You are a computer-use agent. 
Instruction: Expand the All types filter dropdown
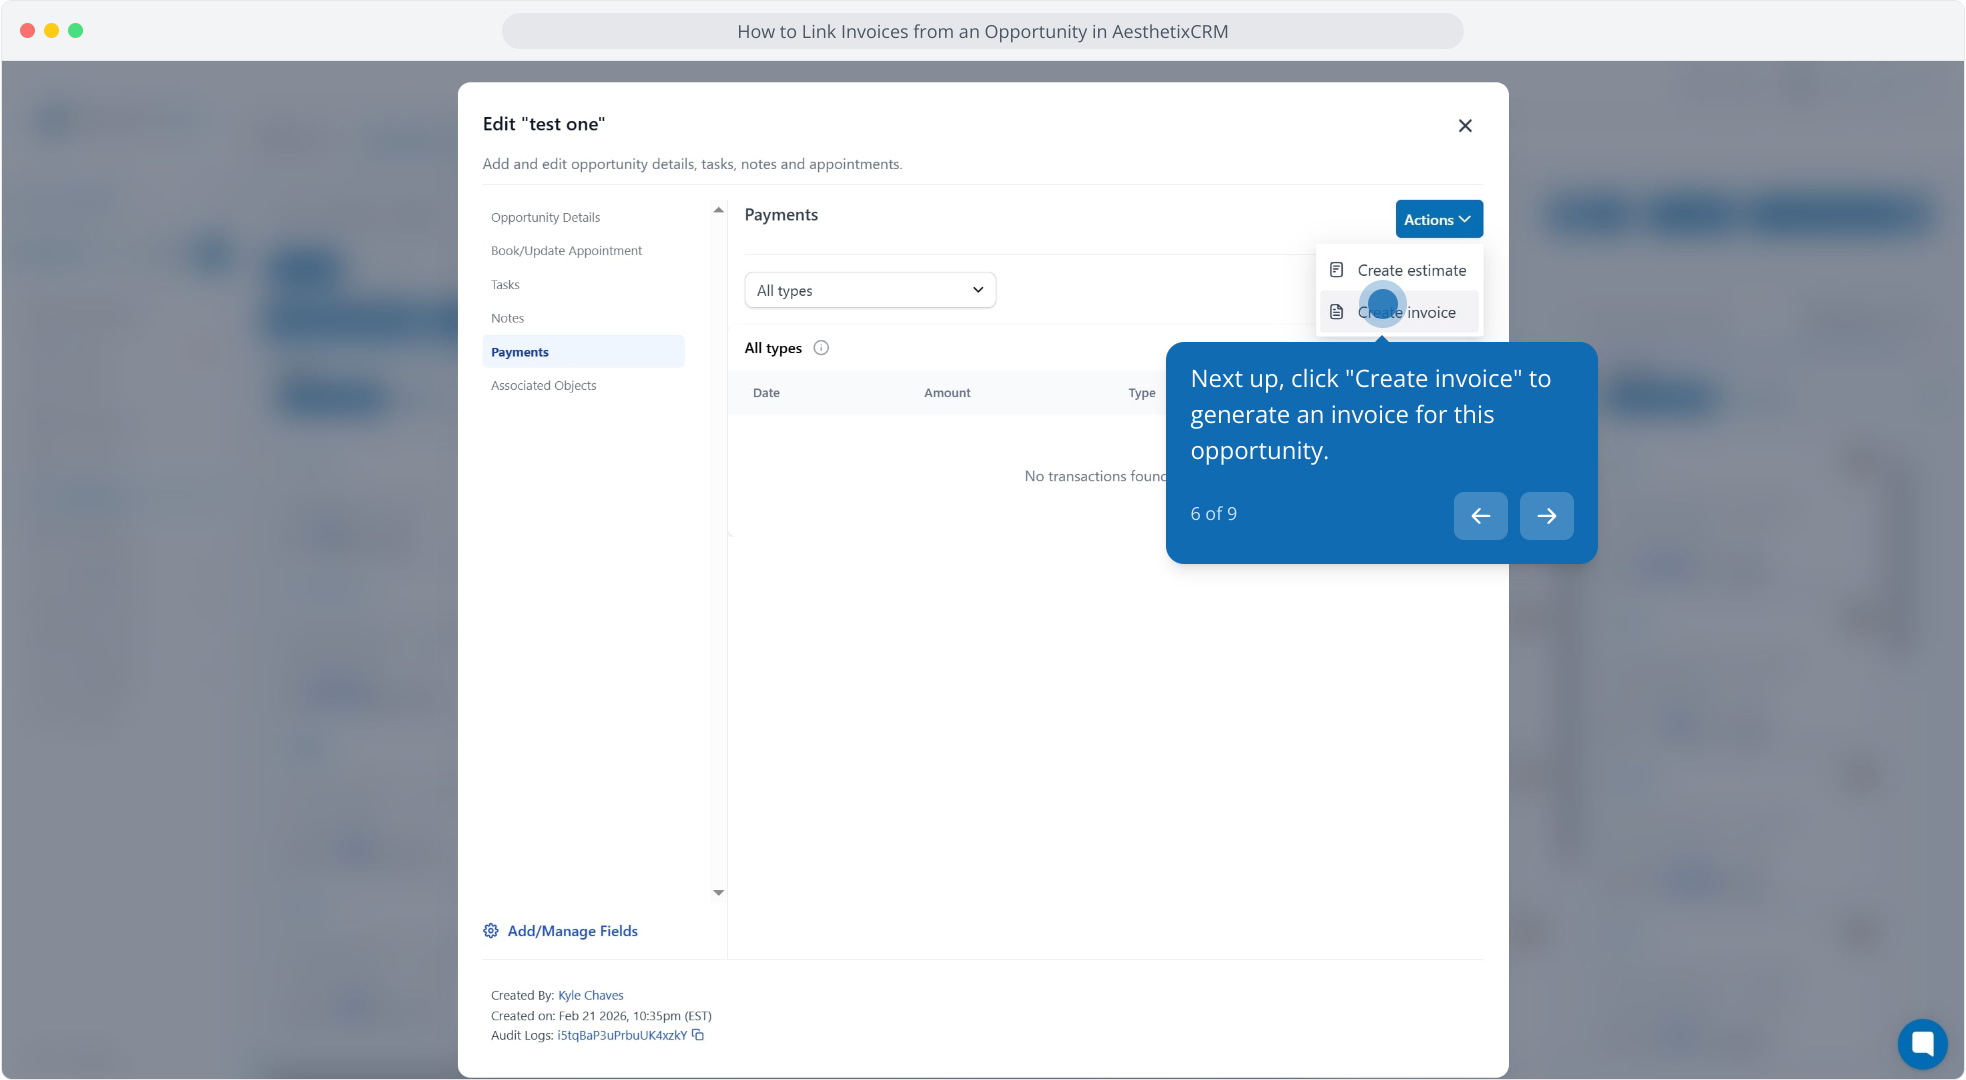pyautogui.click(x=870, y=290)
